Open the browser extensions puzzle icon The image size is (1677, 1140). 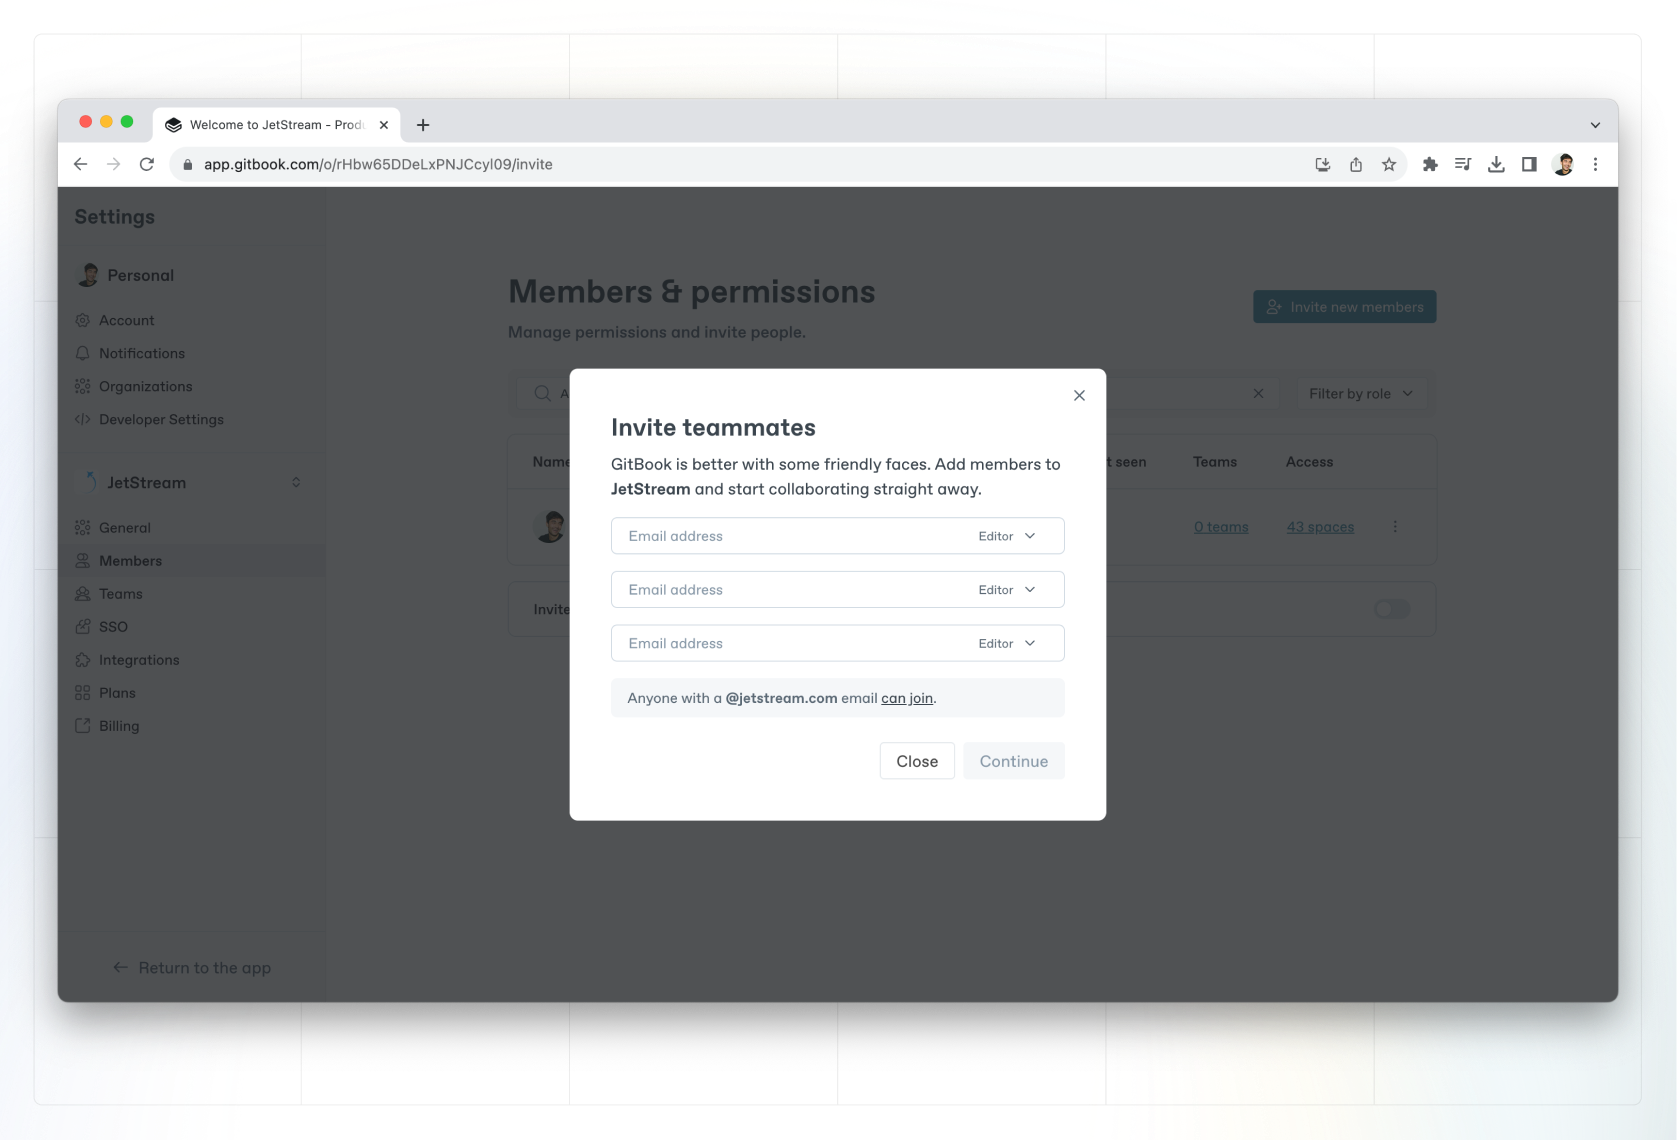click(1430, 164)
